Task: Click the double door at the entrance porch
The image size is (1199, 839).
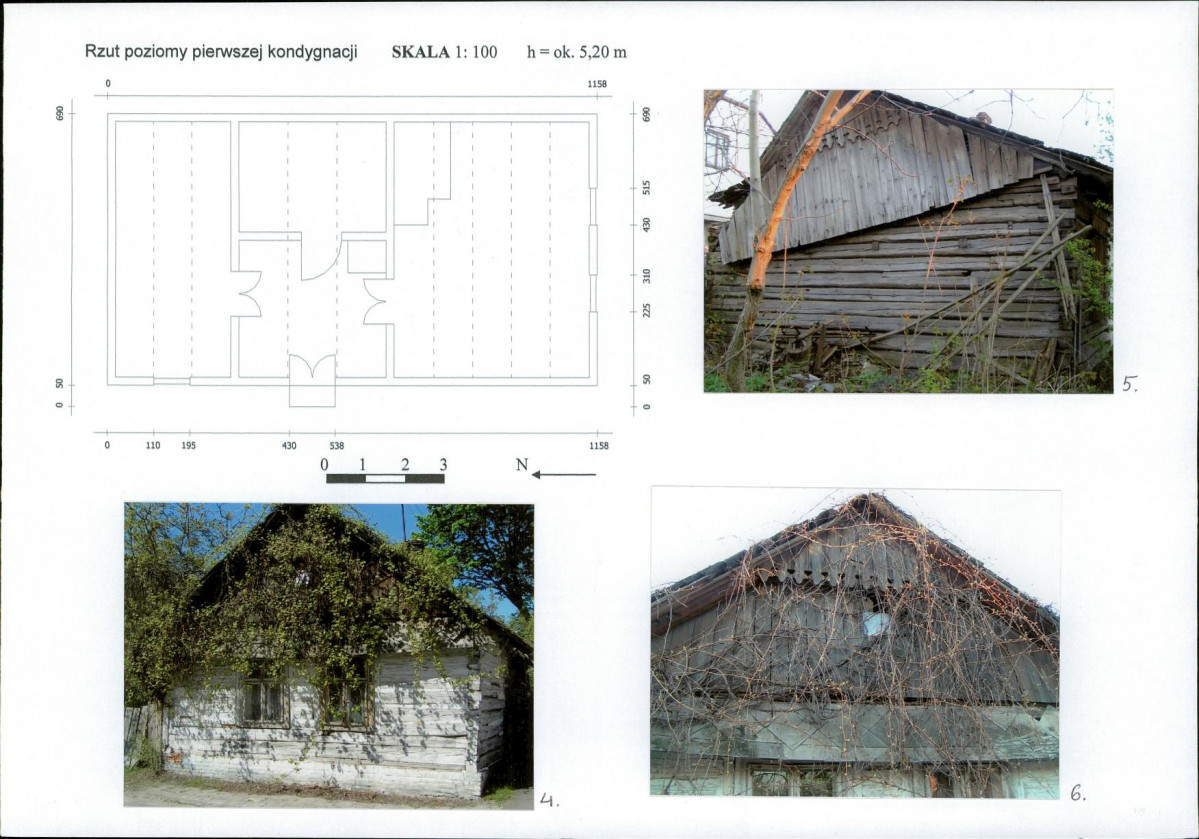Action: [312, 366]
